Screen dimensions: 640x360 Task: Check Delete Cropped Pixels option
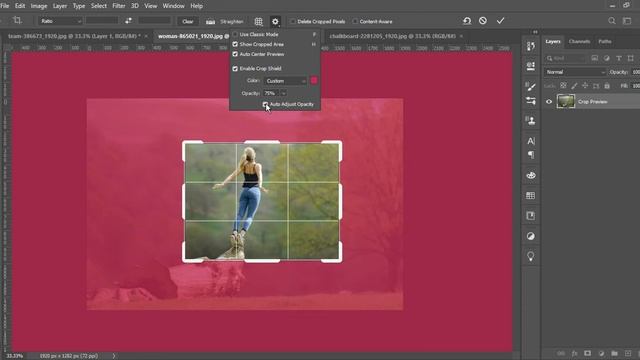(293, 21)
